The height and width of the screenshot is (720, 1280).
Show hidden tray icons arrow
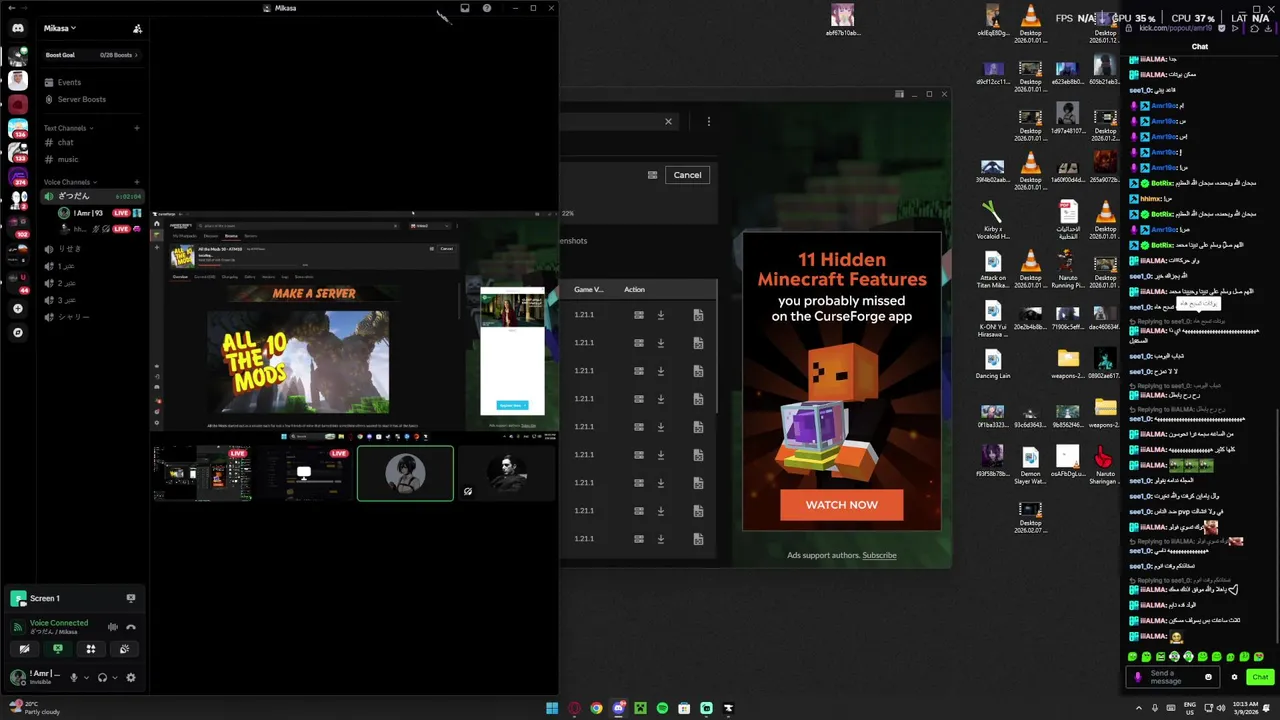pos(1138,708)
